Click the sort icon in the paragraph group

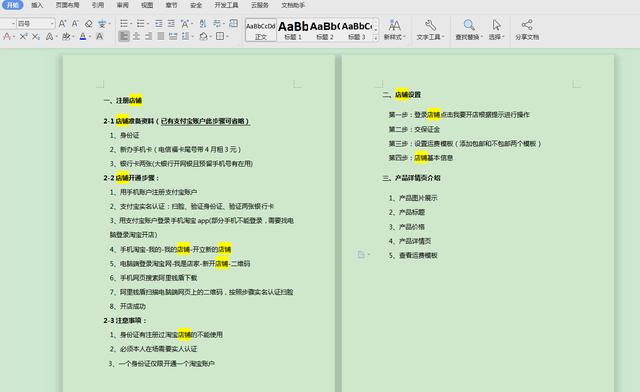click(203, 24)
